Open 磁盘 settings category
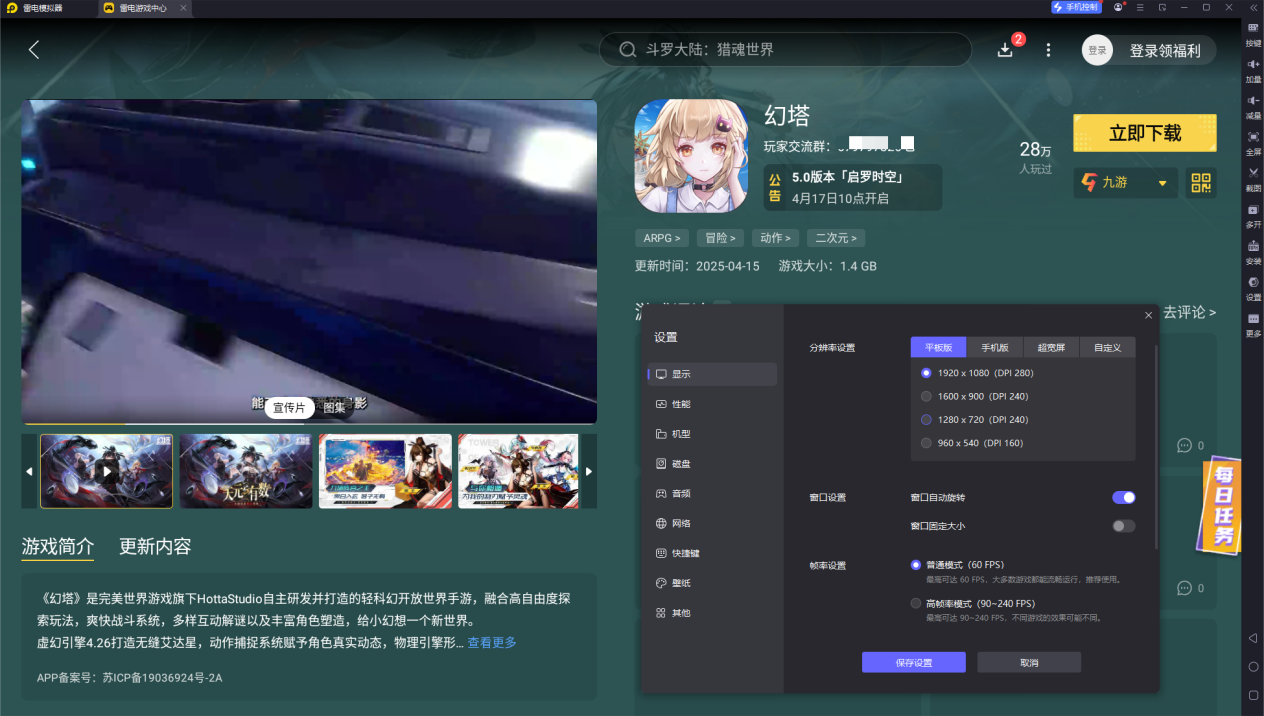The height and width of the screenshot is (716, 1264). (712, 464)
